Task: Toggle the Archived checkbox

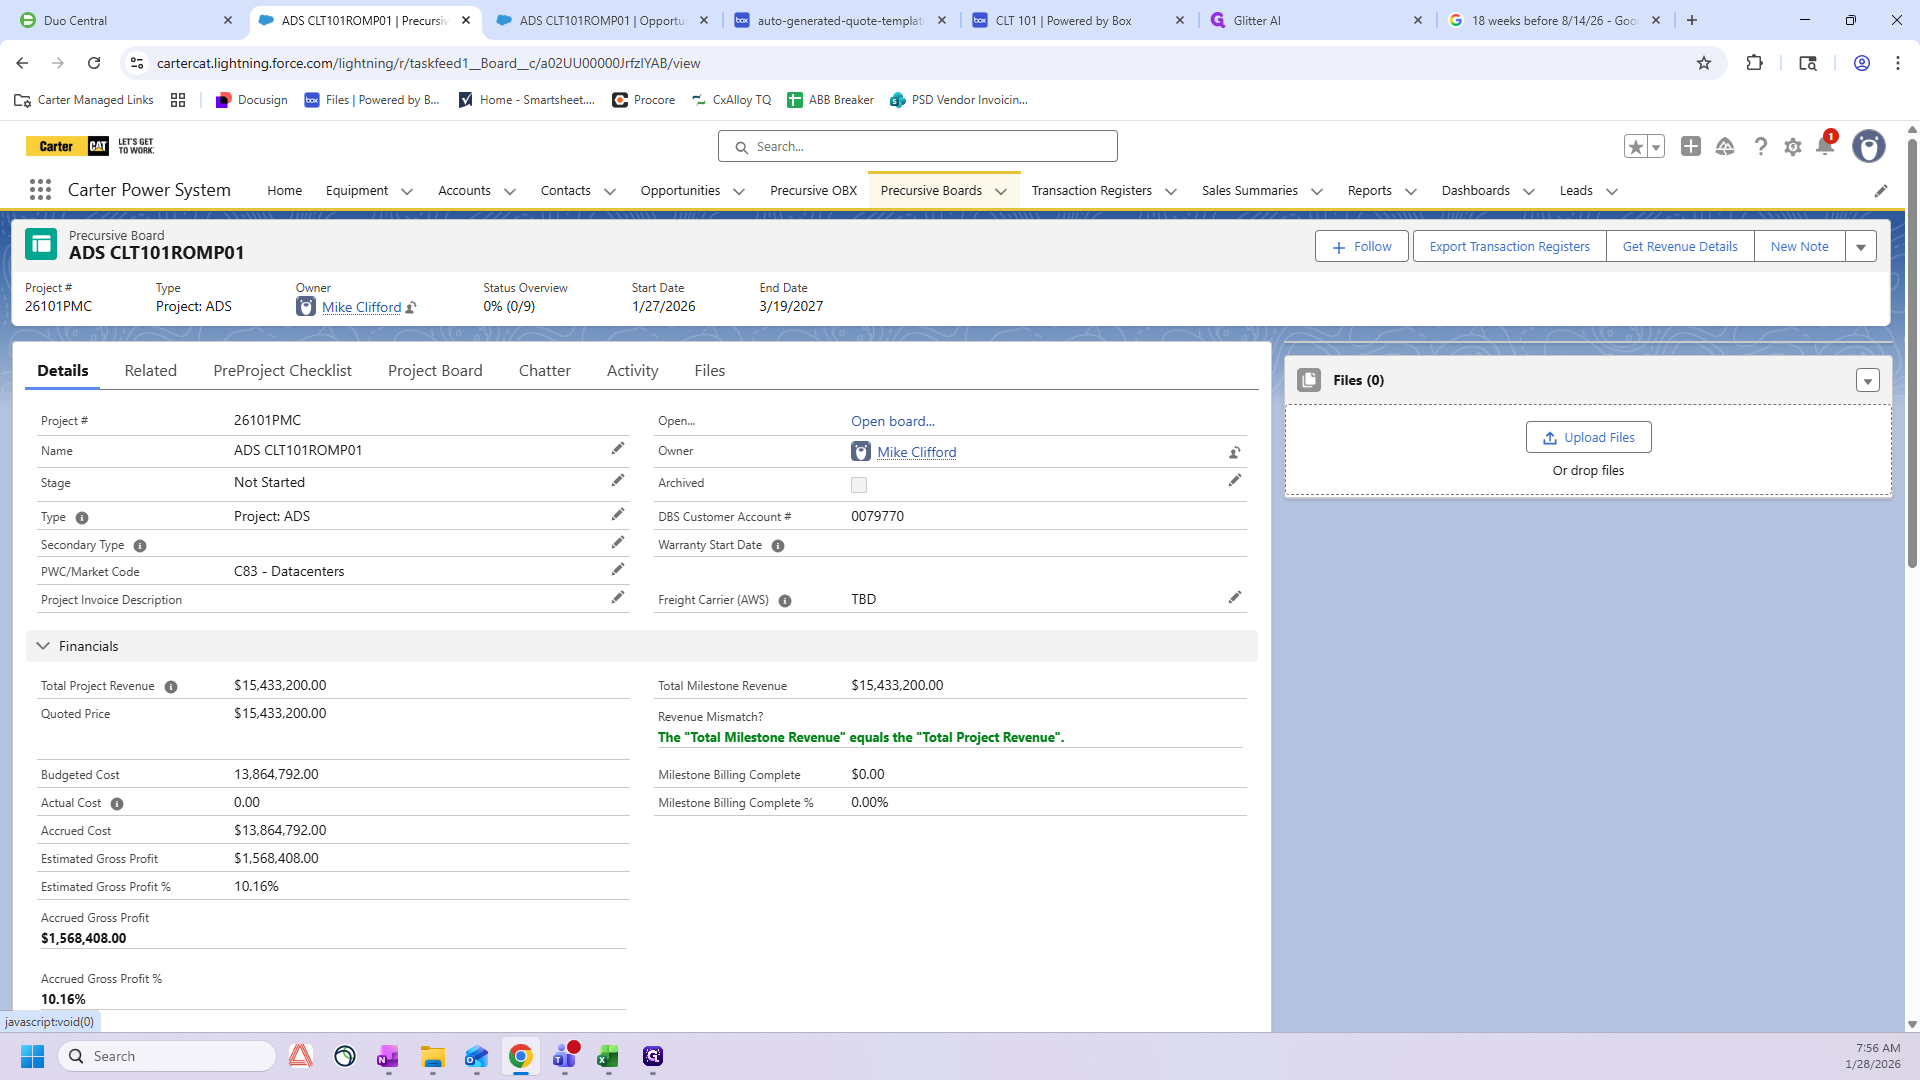Action: [859, 485]
